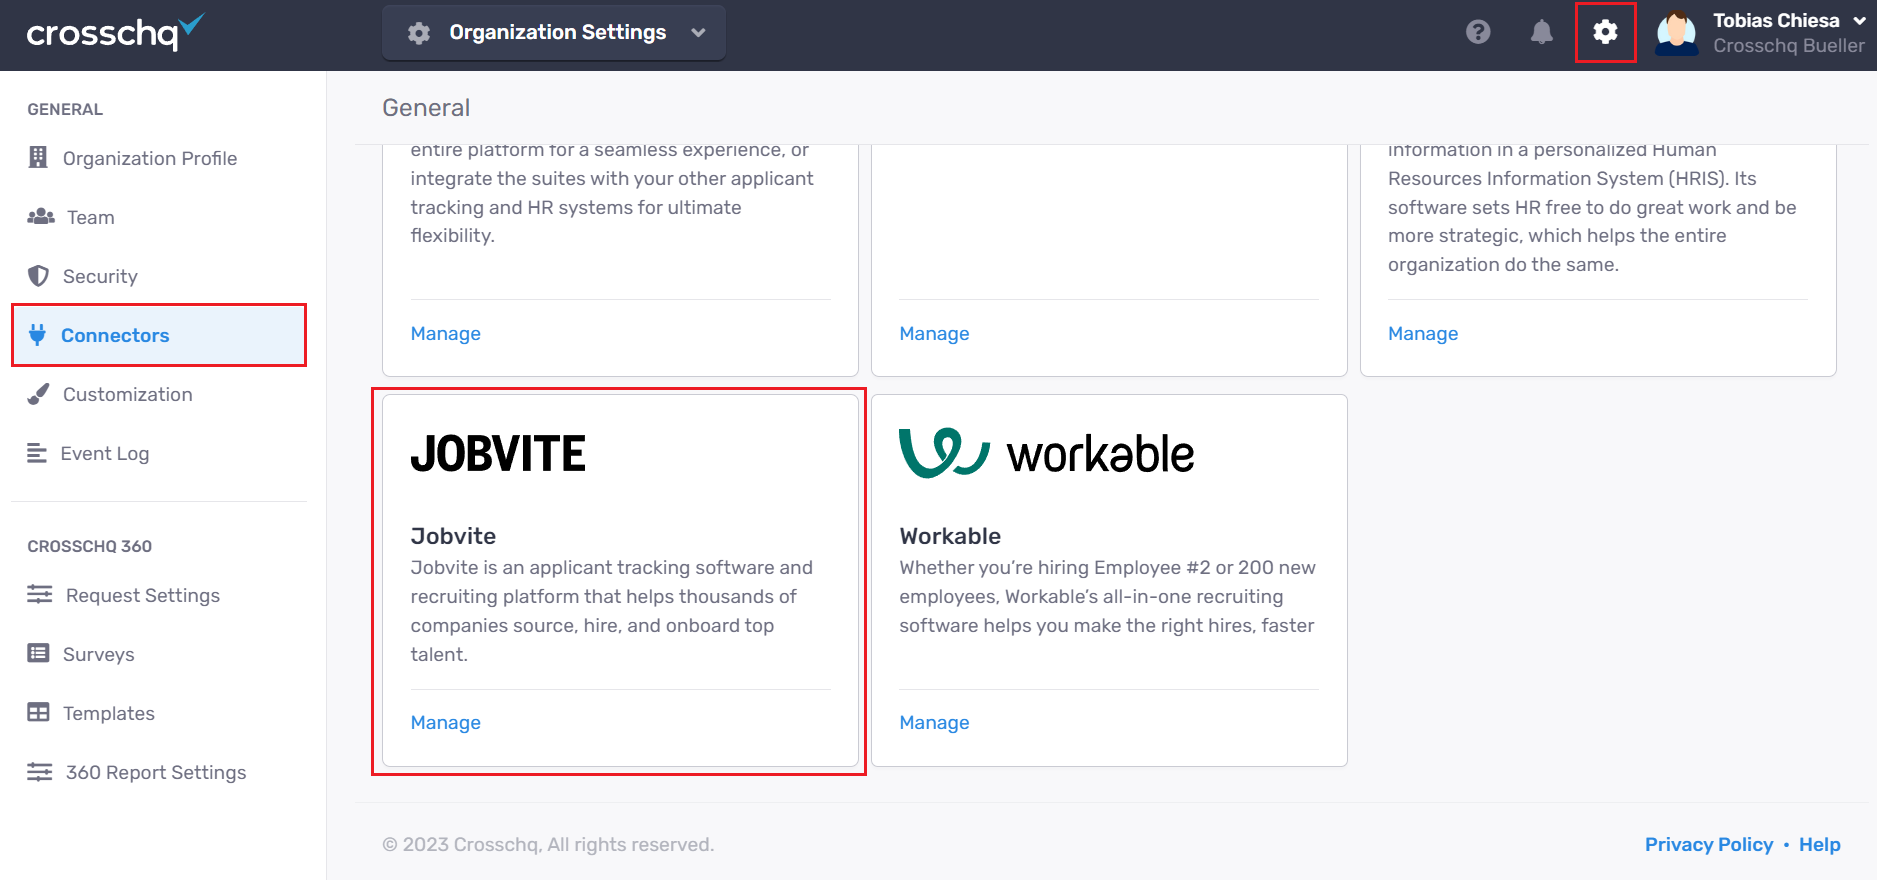The height and width of the screenshot is (880, 1877).
Task: Open the Help link in the footer
Action: pyautogui.click(x=1819, y=844)
